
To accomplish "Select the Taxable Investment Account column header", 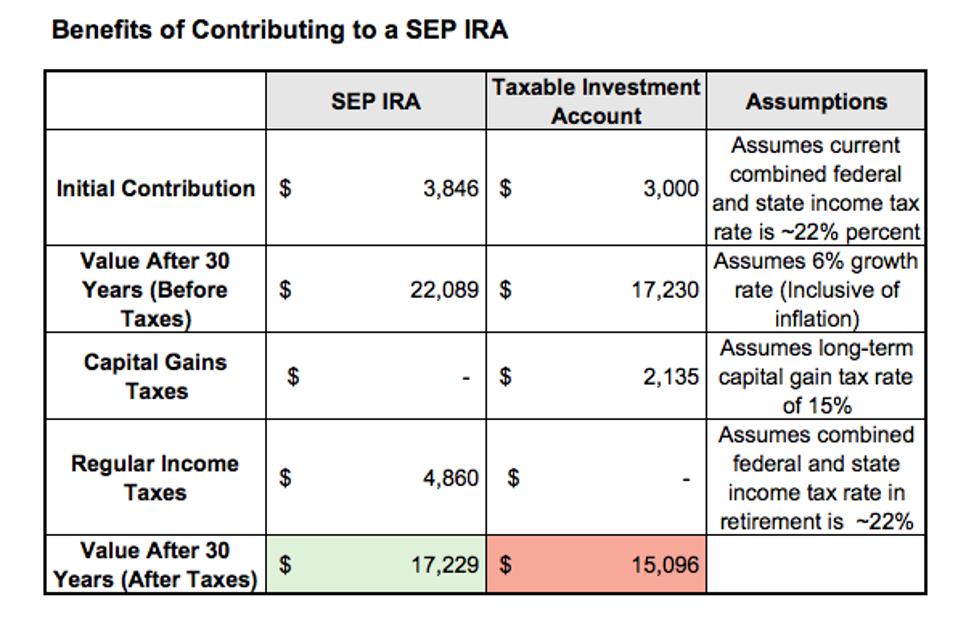I will (x=596, y=101).
